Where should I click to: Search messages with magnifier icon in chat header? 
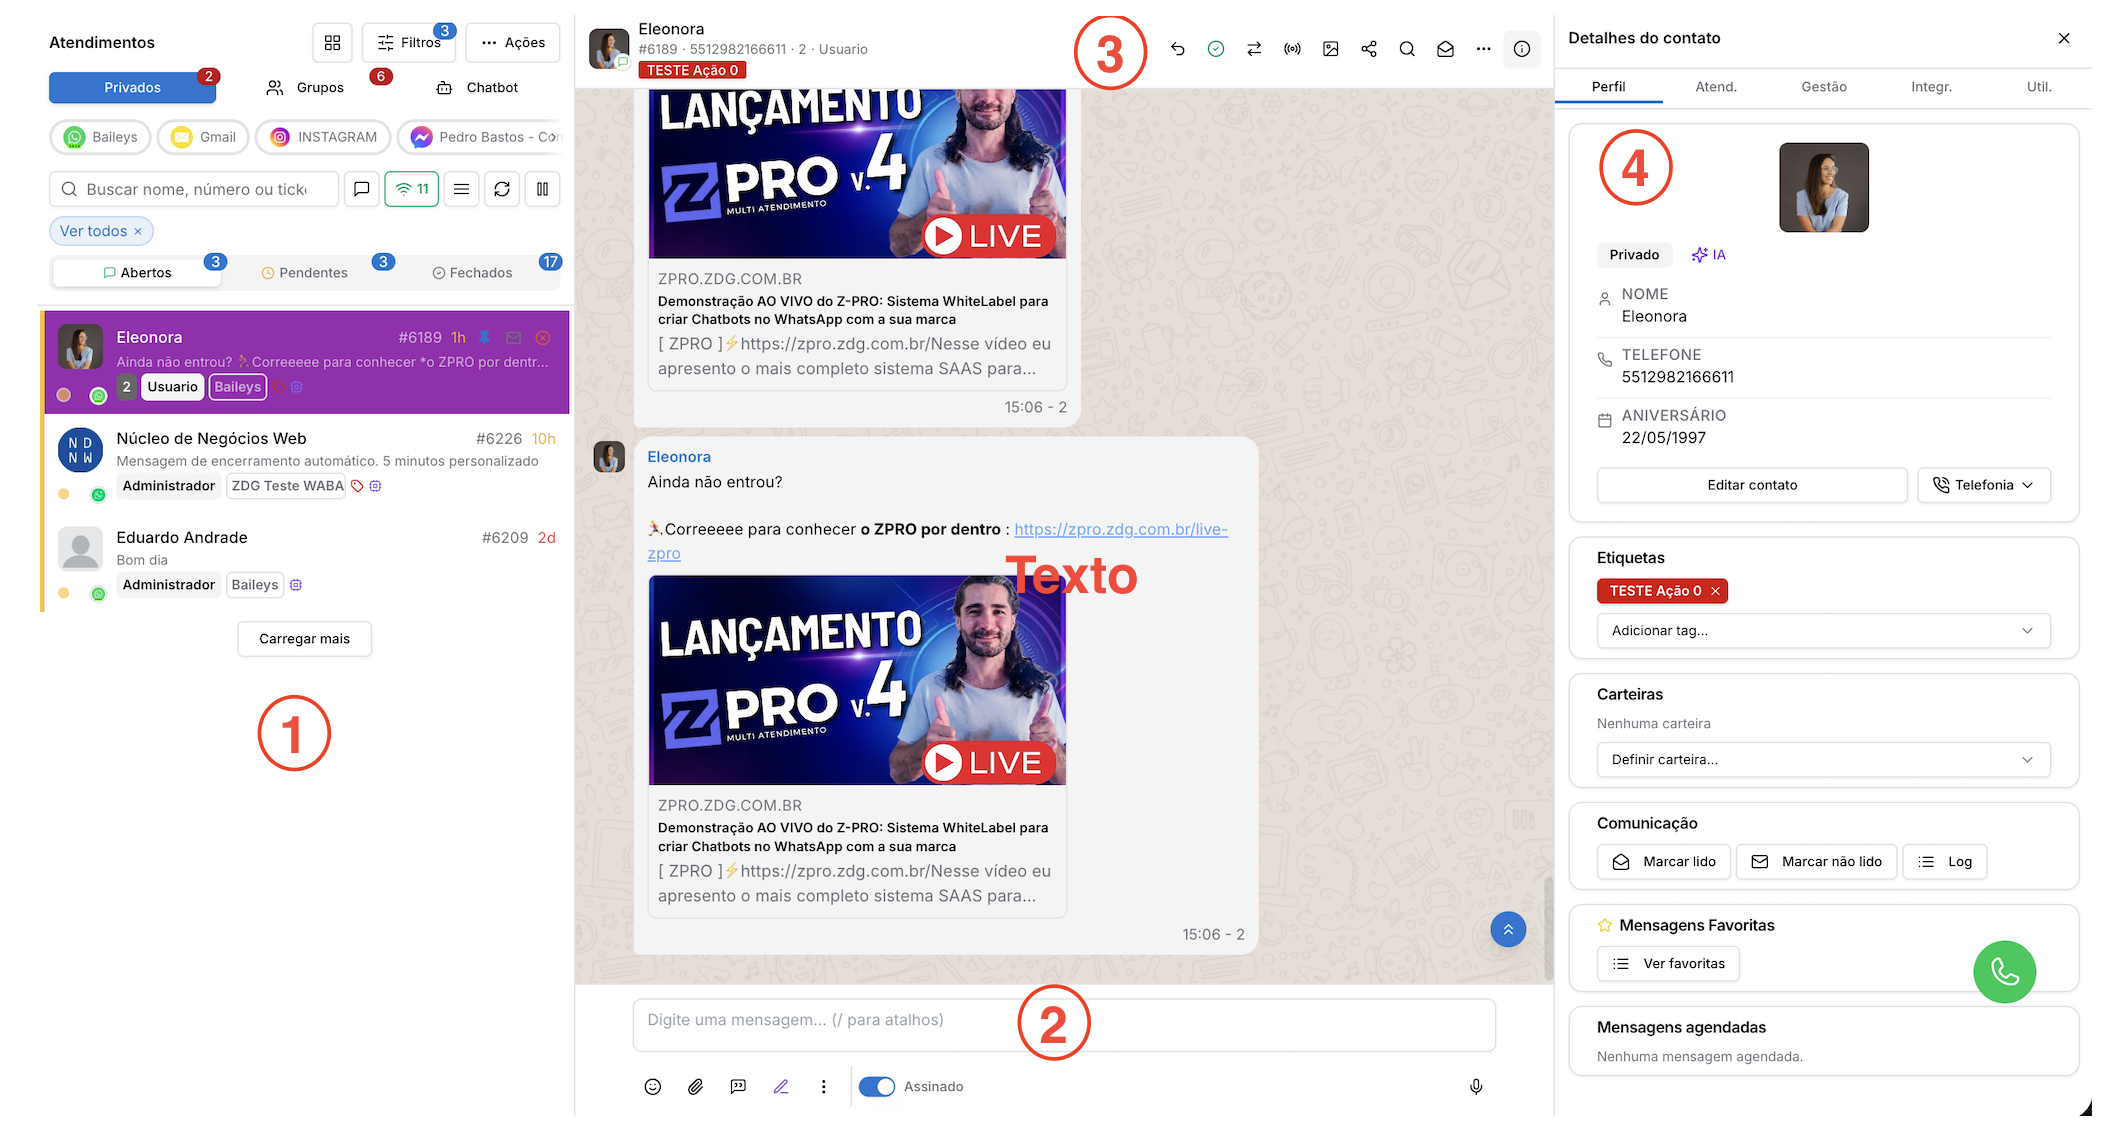pyautogui.click(x=1407, y=49)
